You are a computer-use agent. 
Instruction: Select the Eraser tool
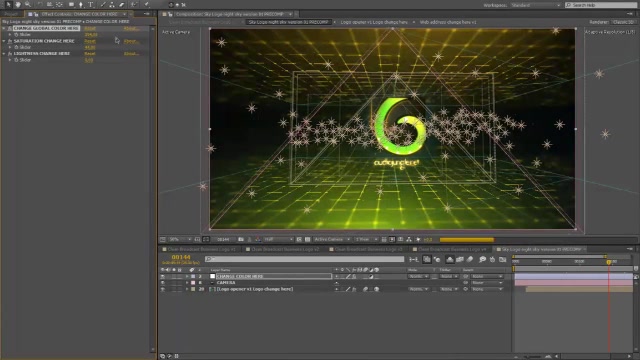click(122, 4)
